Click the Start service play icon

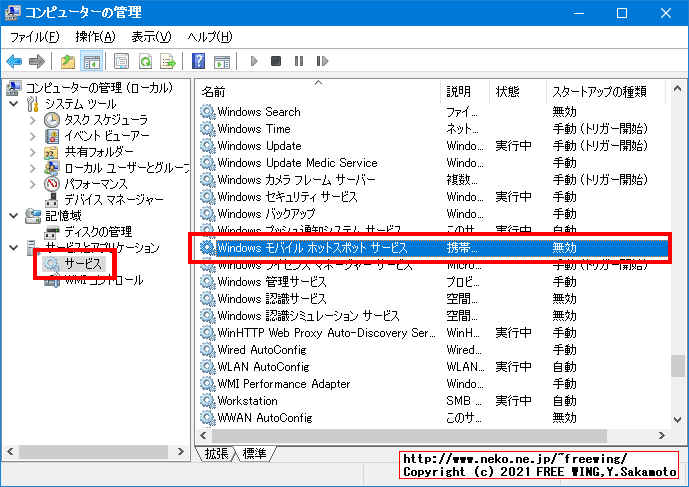[254, 61]
